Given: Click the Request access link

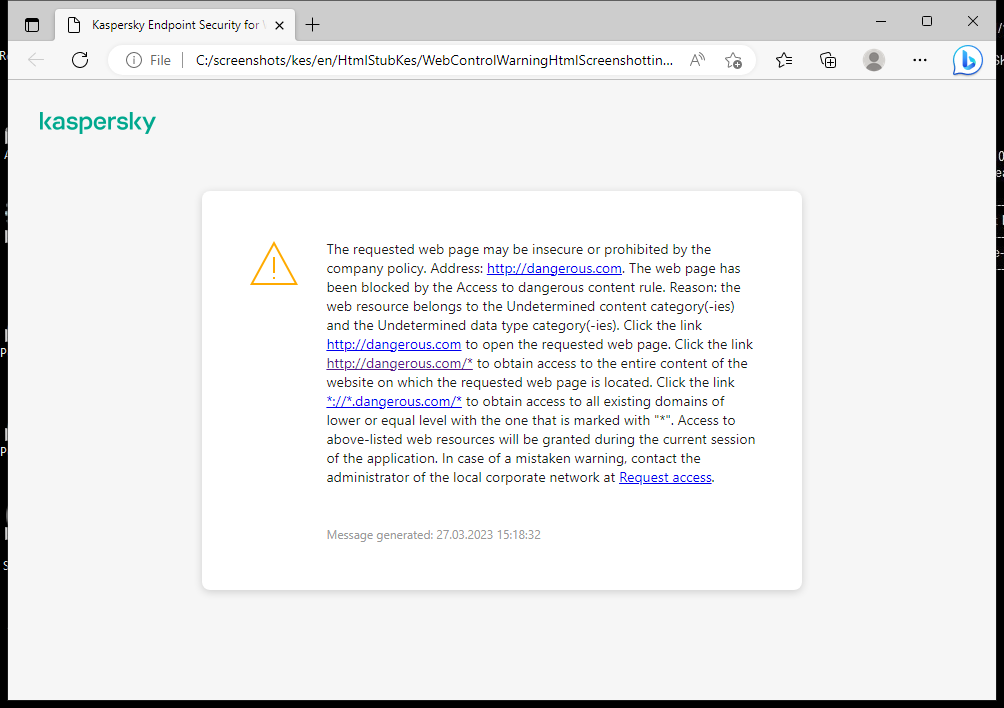Looking at the screenshot, I should pyautogui.click(x=665, y=478).
